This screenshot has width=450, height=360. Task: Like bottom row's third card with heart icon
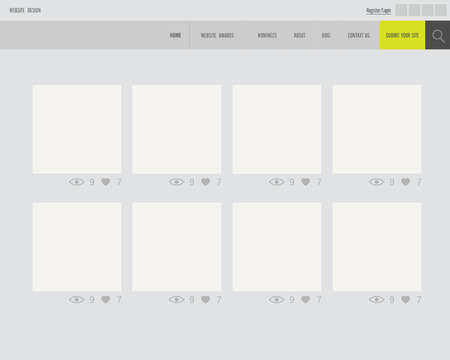click(306, 299)
